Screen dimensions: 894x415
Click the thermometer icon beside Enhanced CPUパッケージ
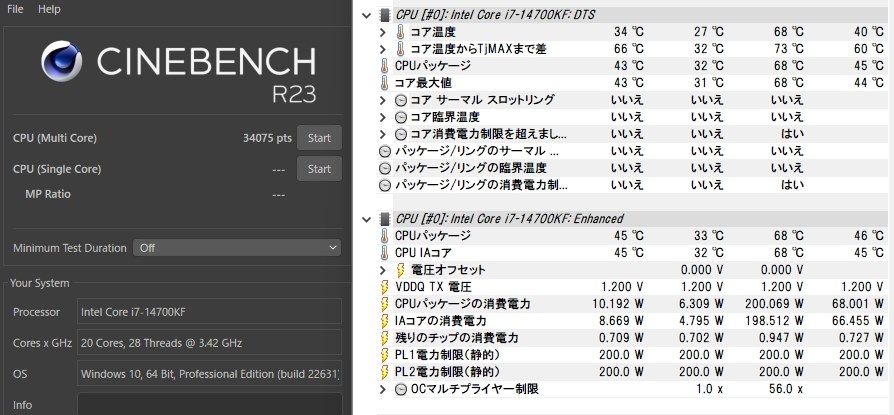point(384,235)
